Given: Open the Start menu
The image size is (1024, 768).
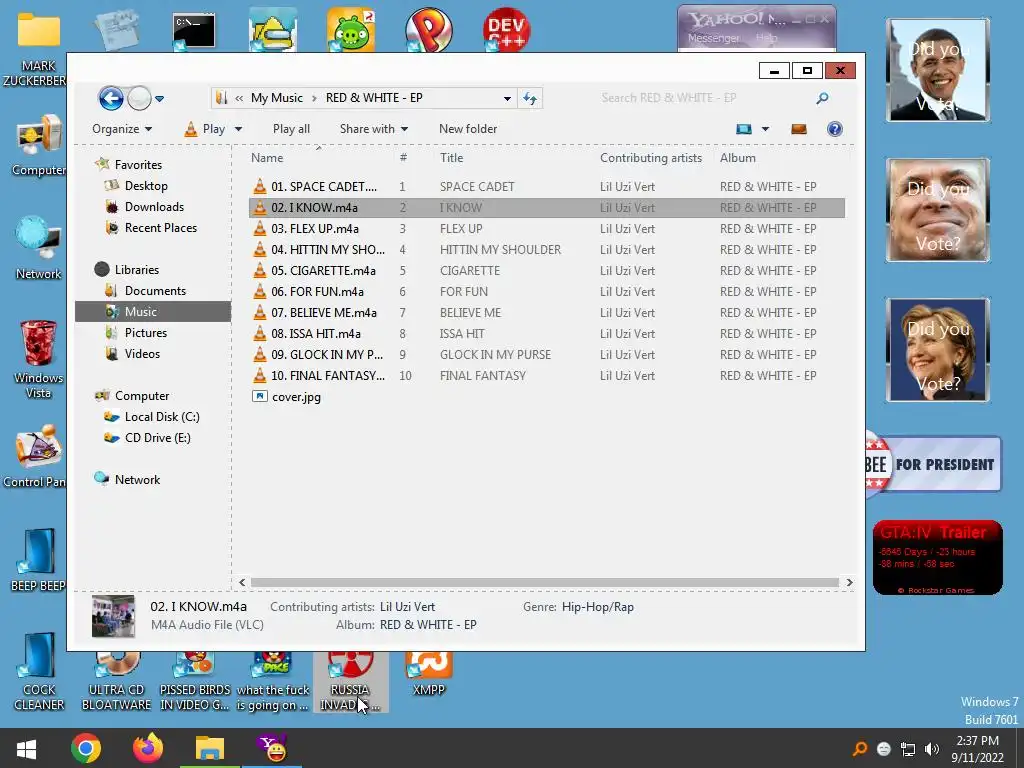Looking at the screenshot, I should (26, 748).
